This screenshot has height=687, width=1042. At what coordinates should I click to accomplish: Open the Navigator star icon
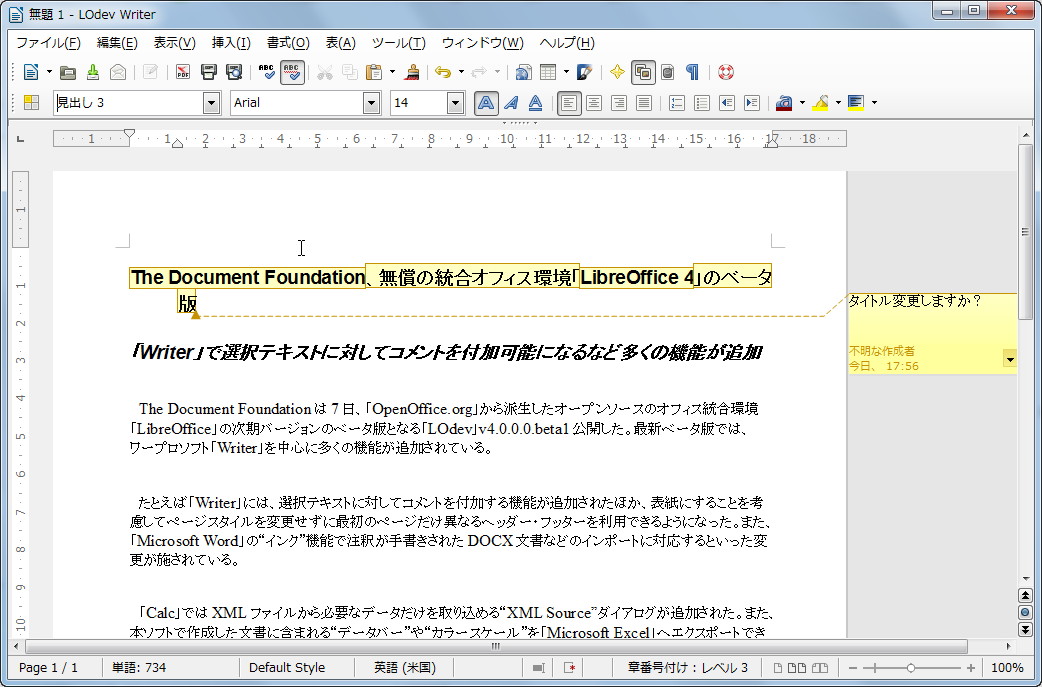[617, 72]
